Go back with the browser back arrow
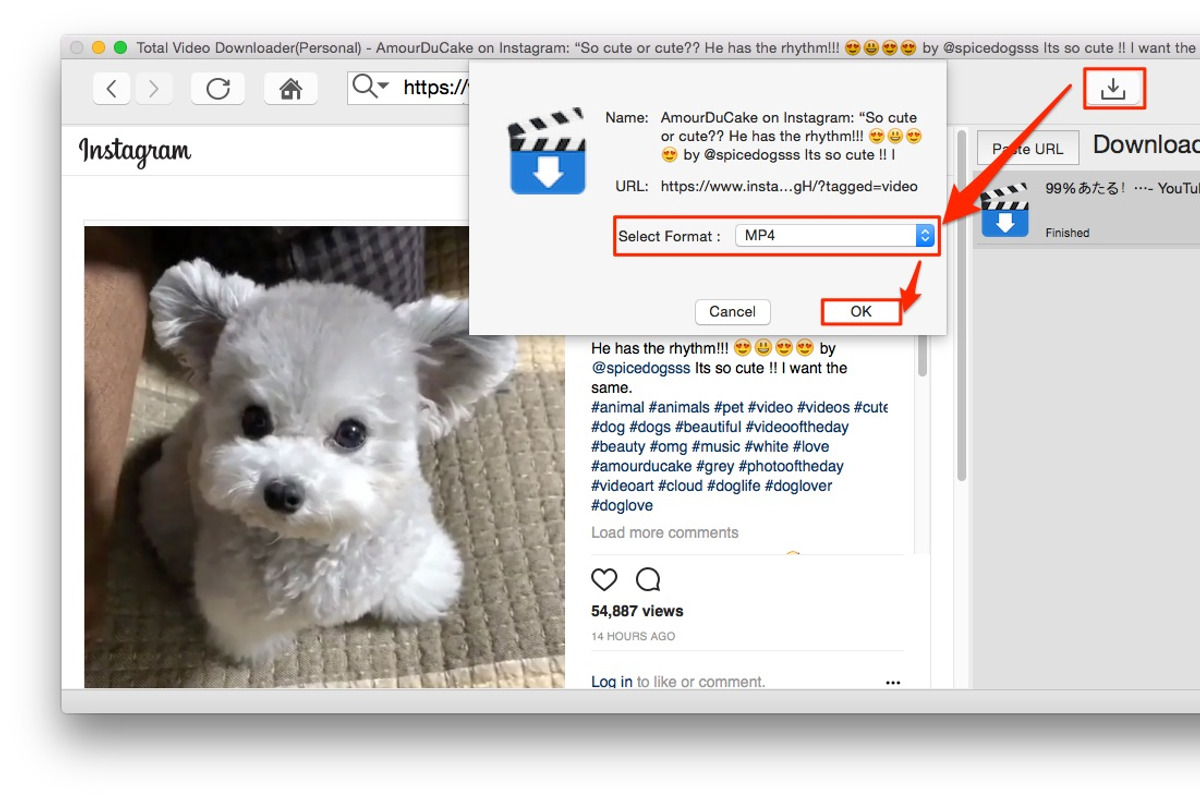Viewport: 1200px width, 800px height. 111,89
